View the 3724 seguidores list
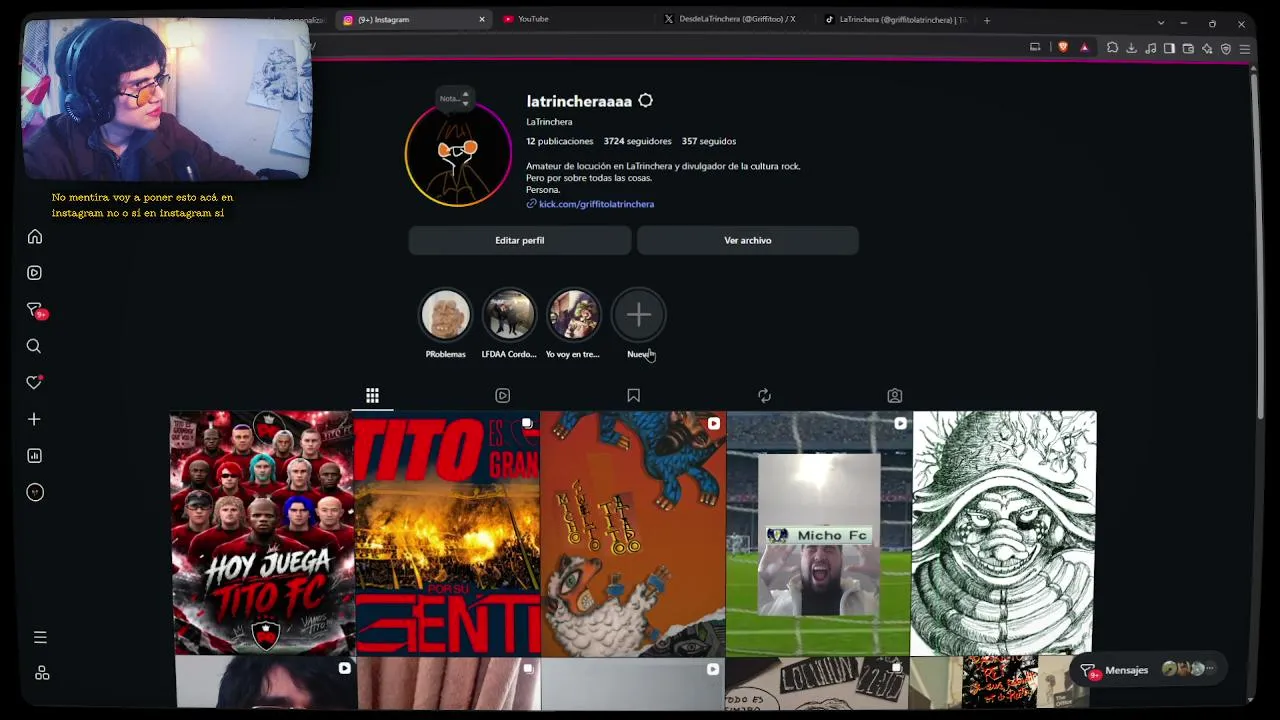The height and width of the screenshot is (720, 1280). coord(637,141)
